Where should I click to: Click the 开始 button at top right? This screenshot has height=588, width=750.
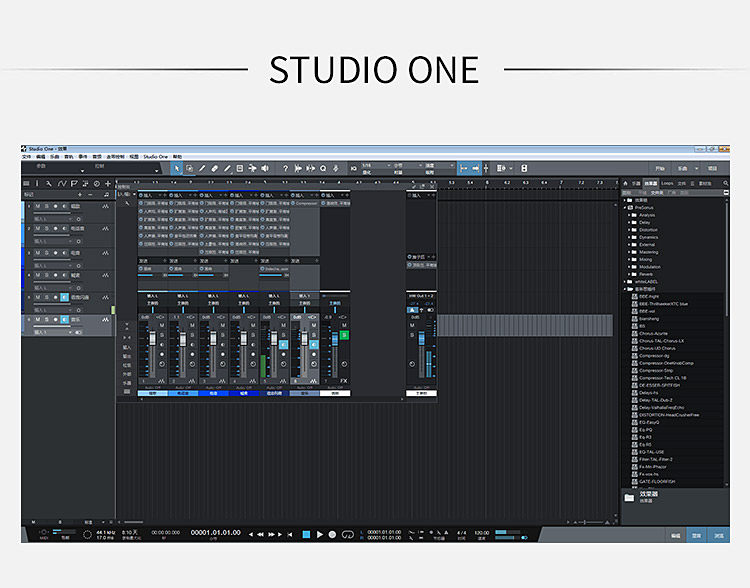tap(660, 168)
